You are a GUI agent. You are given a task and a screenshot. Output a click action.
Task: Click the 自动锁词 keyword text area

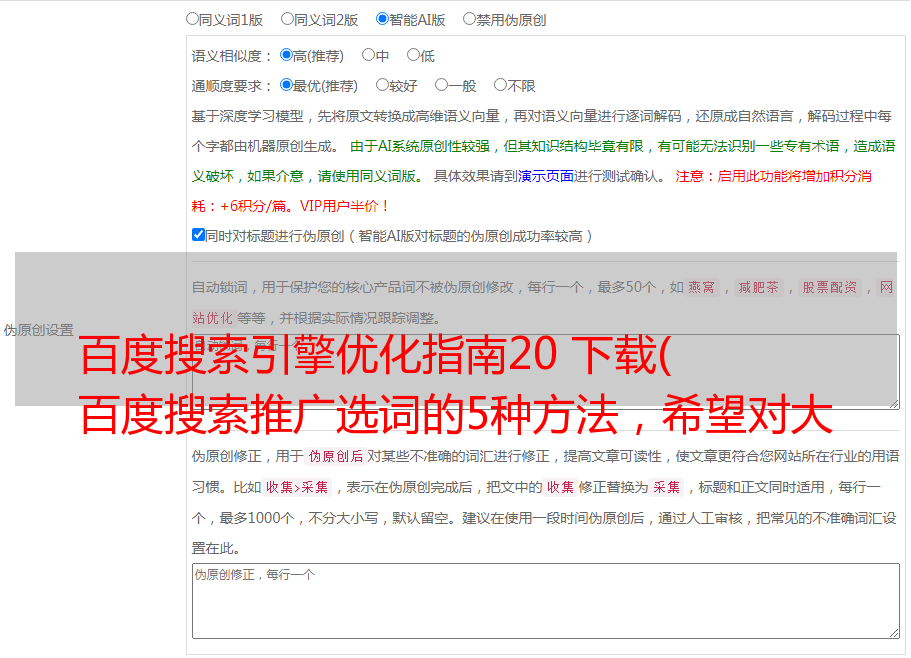pos(546,372)
